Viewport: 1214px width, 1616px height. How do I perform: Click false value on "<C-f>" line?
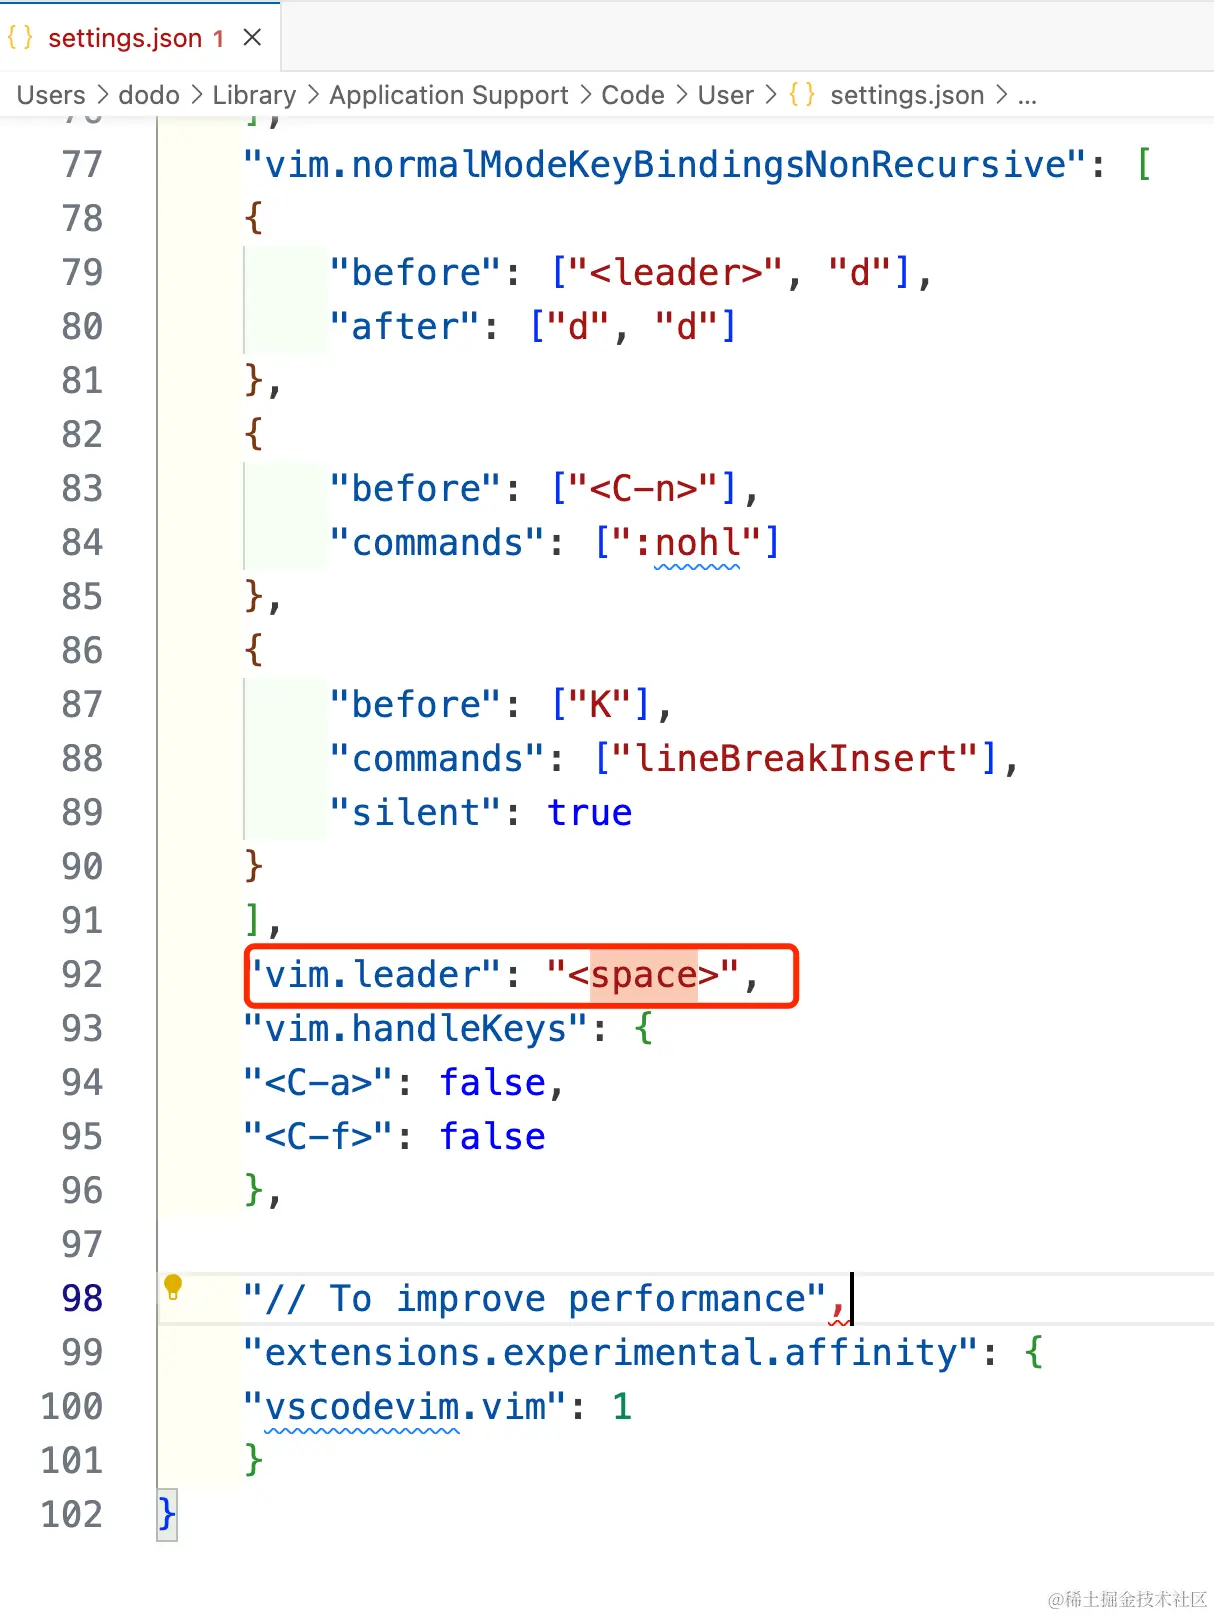[x=493, y=1136]
